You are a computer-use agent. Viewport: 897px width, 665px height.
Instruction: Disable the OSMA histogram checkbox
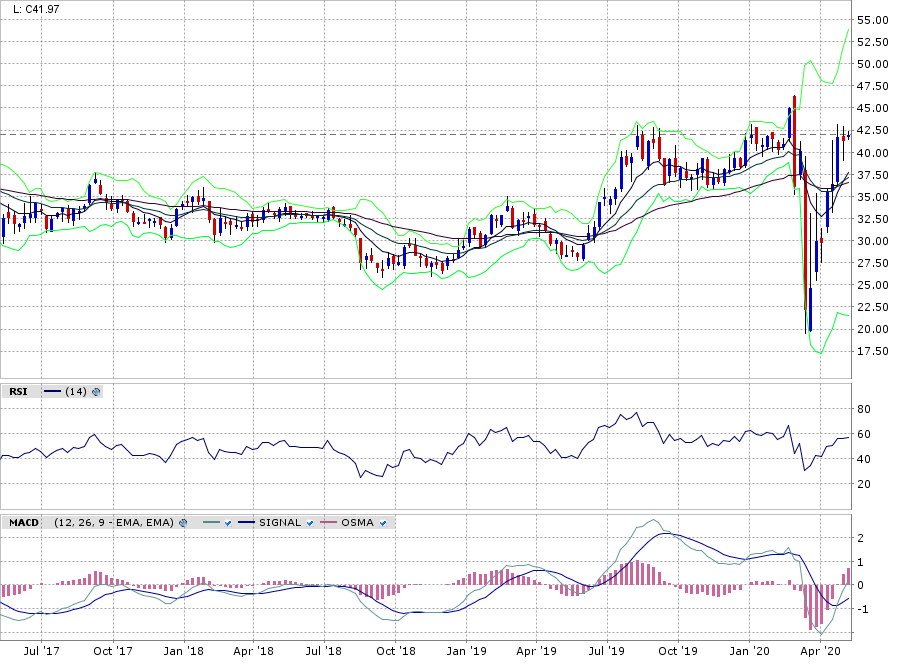pos(382,523)
